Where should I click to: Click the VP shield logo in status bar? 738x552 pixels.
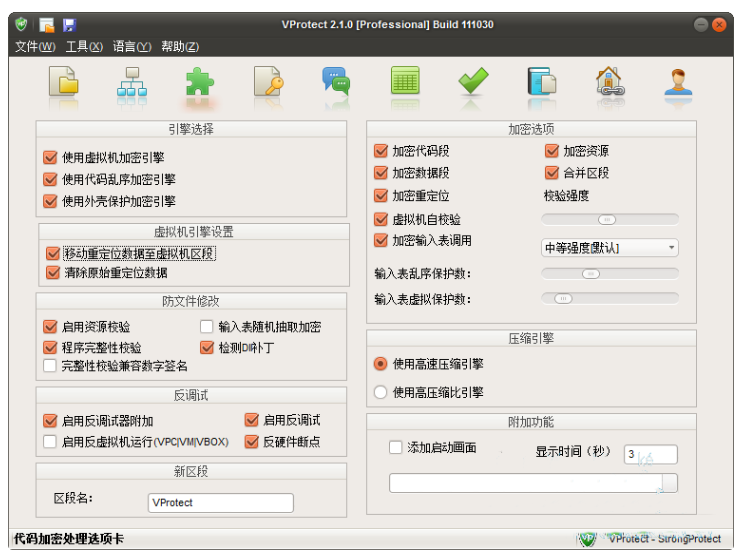point(587,539)
